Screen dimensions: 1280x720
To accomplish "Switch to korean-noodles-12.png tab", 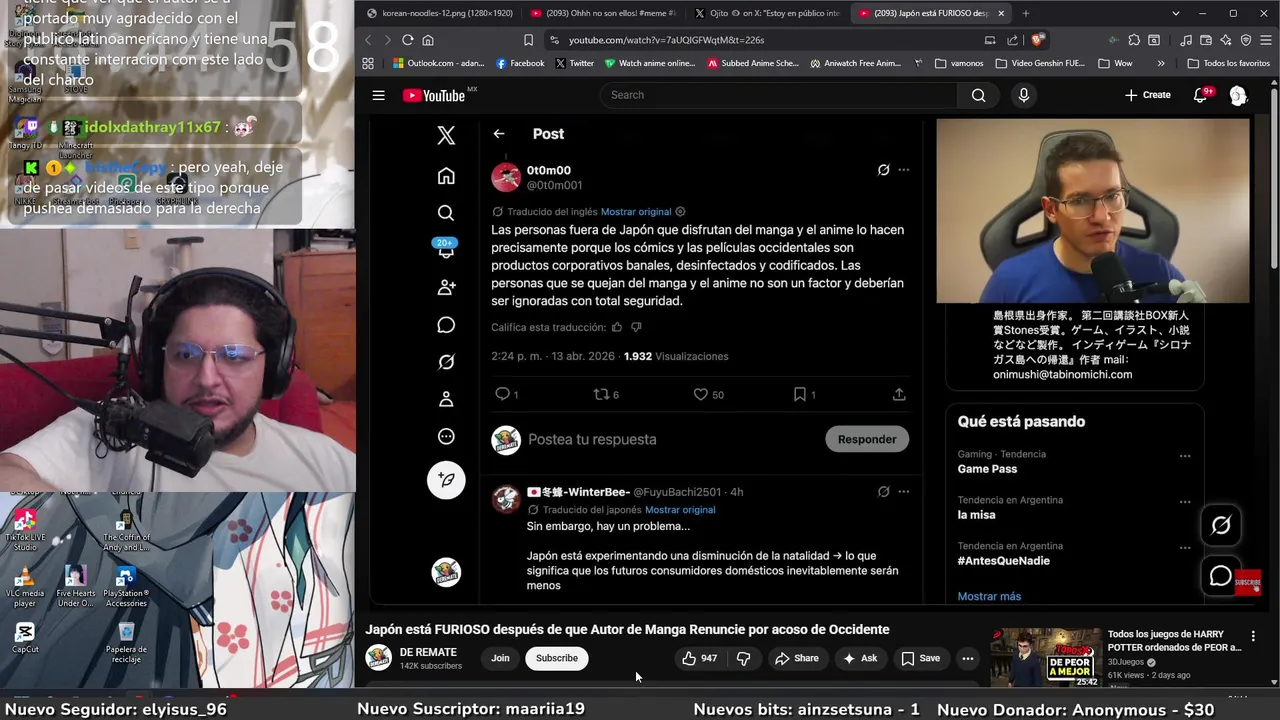I will pyautogui.click(x=438, y=13).
